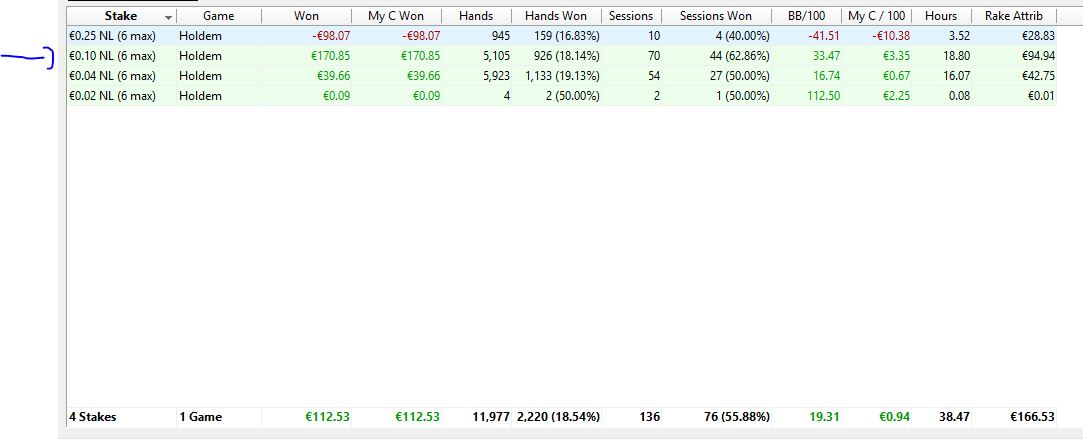Screen dimensions: 1083x439
Task: Click the 4 (40.00%) sessions won cell
Action: tap(742, 36)
